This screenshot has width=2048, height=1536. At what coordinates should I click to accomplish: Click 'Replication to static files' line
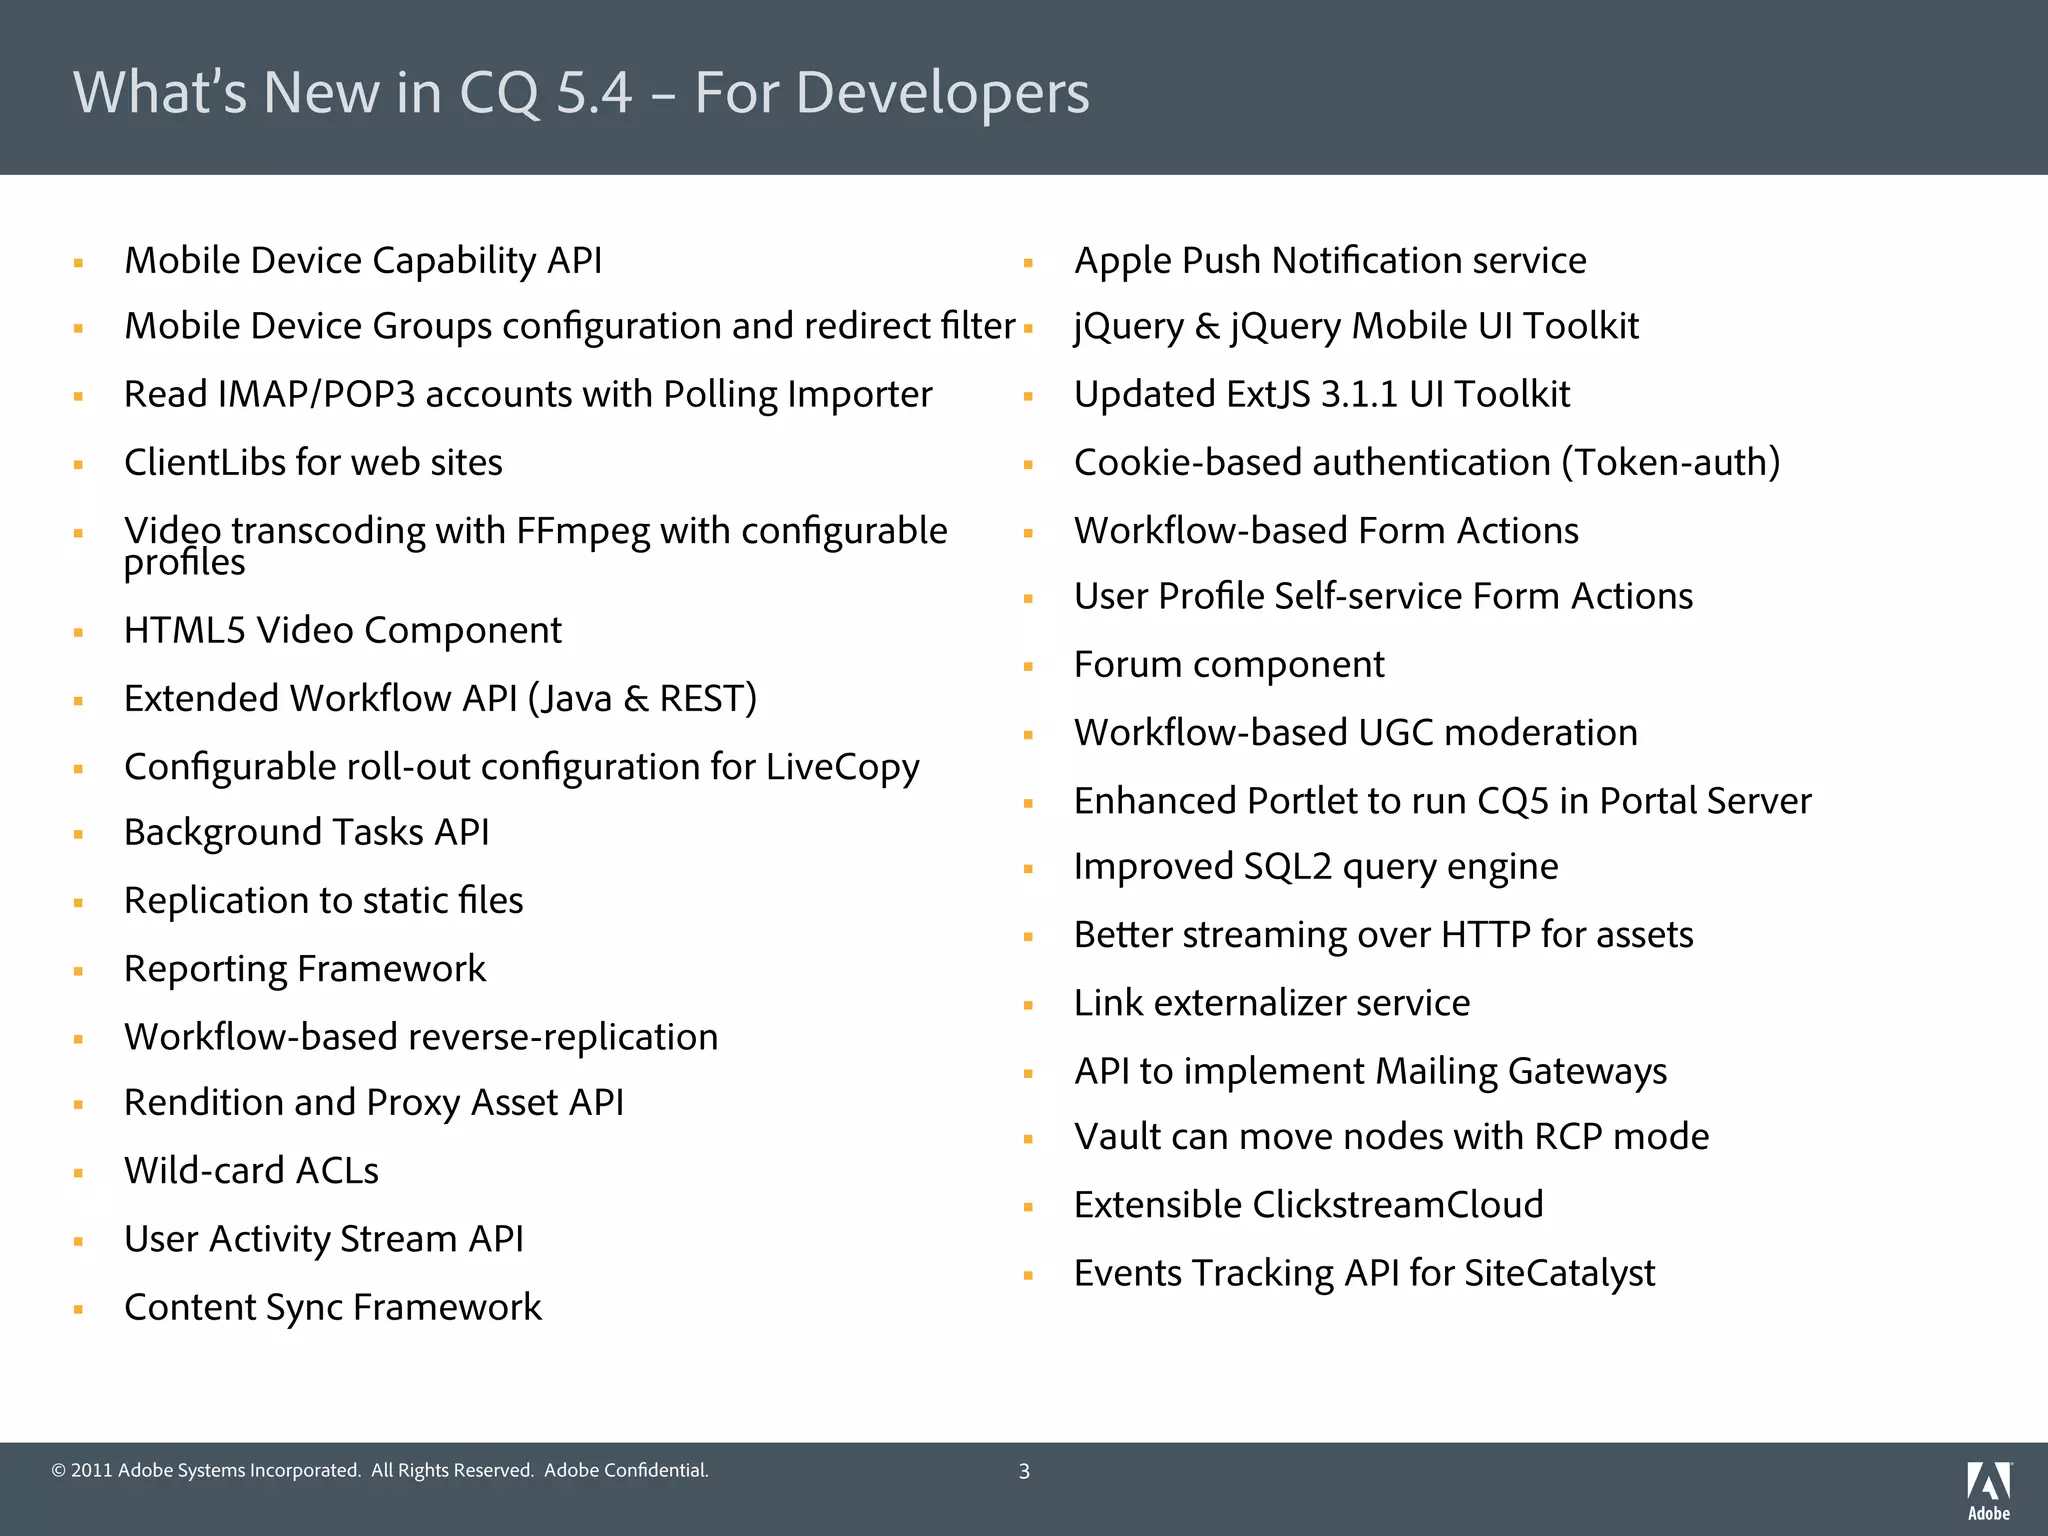point(324,901)
